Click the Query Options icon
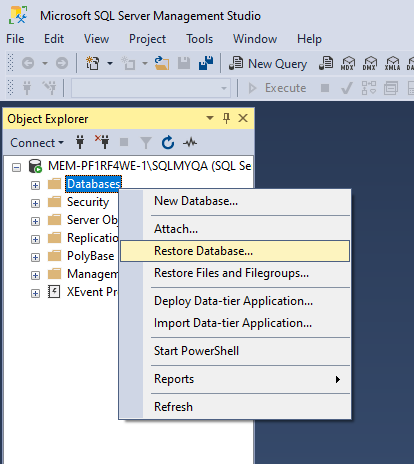 coord(391,88)
